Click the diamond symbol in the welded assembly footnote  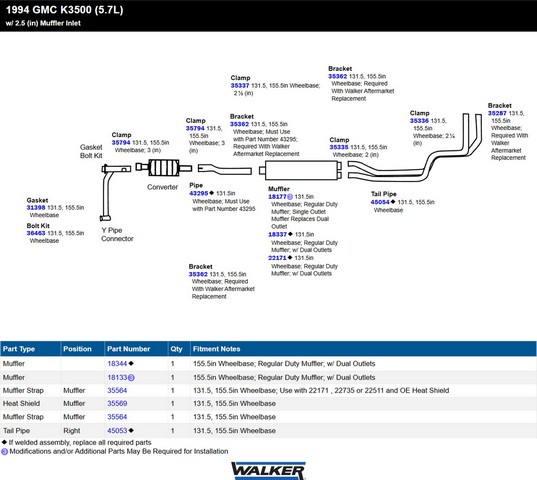click(x=4, y=442)
